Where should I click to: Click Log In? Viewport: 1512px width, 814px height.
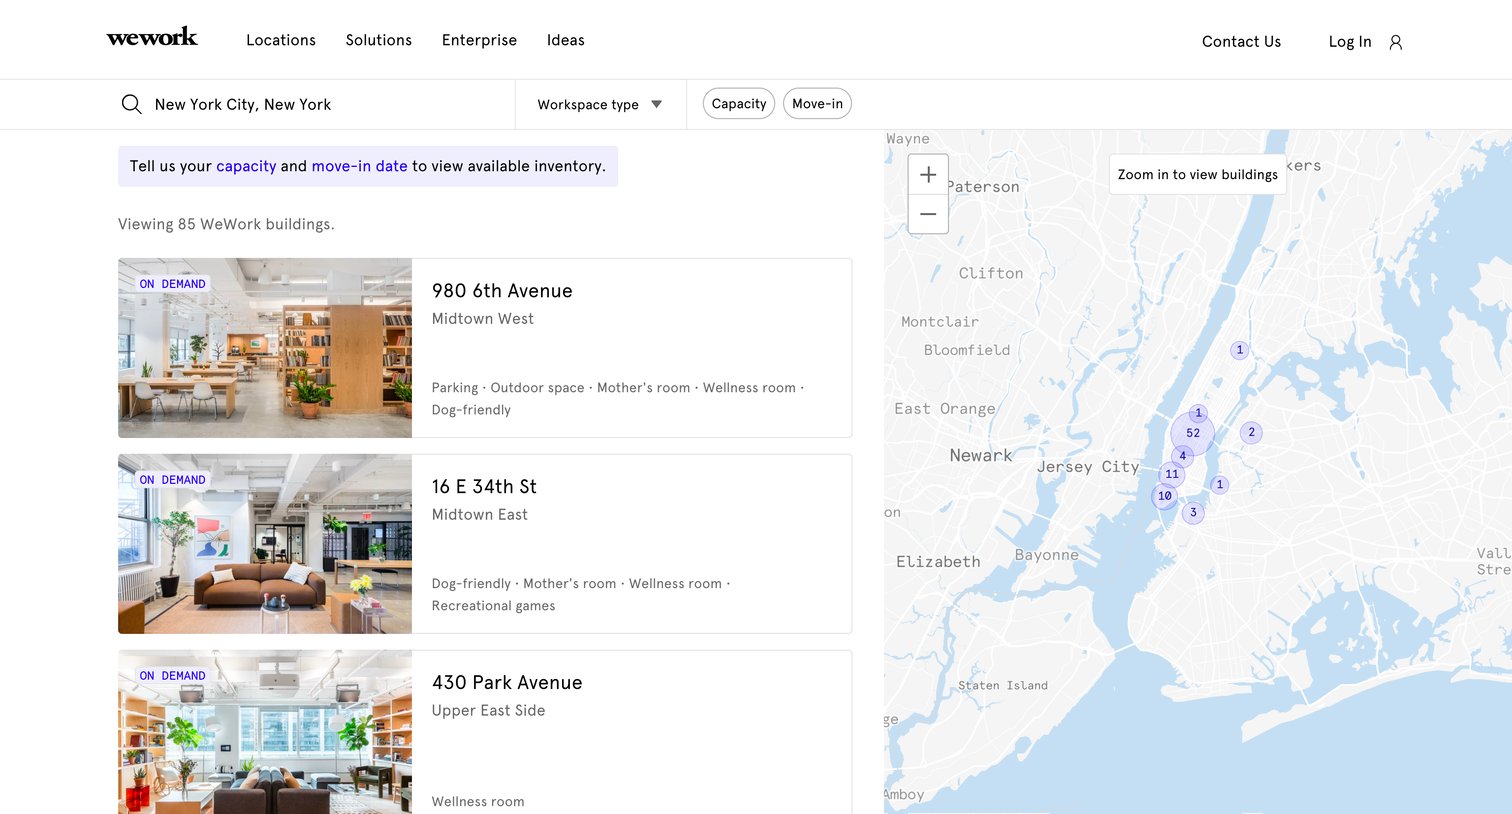point(1350,42)
